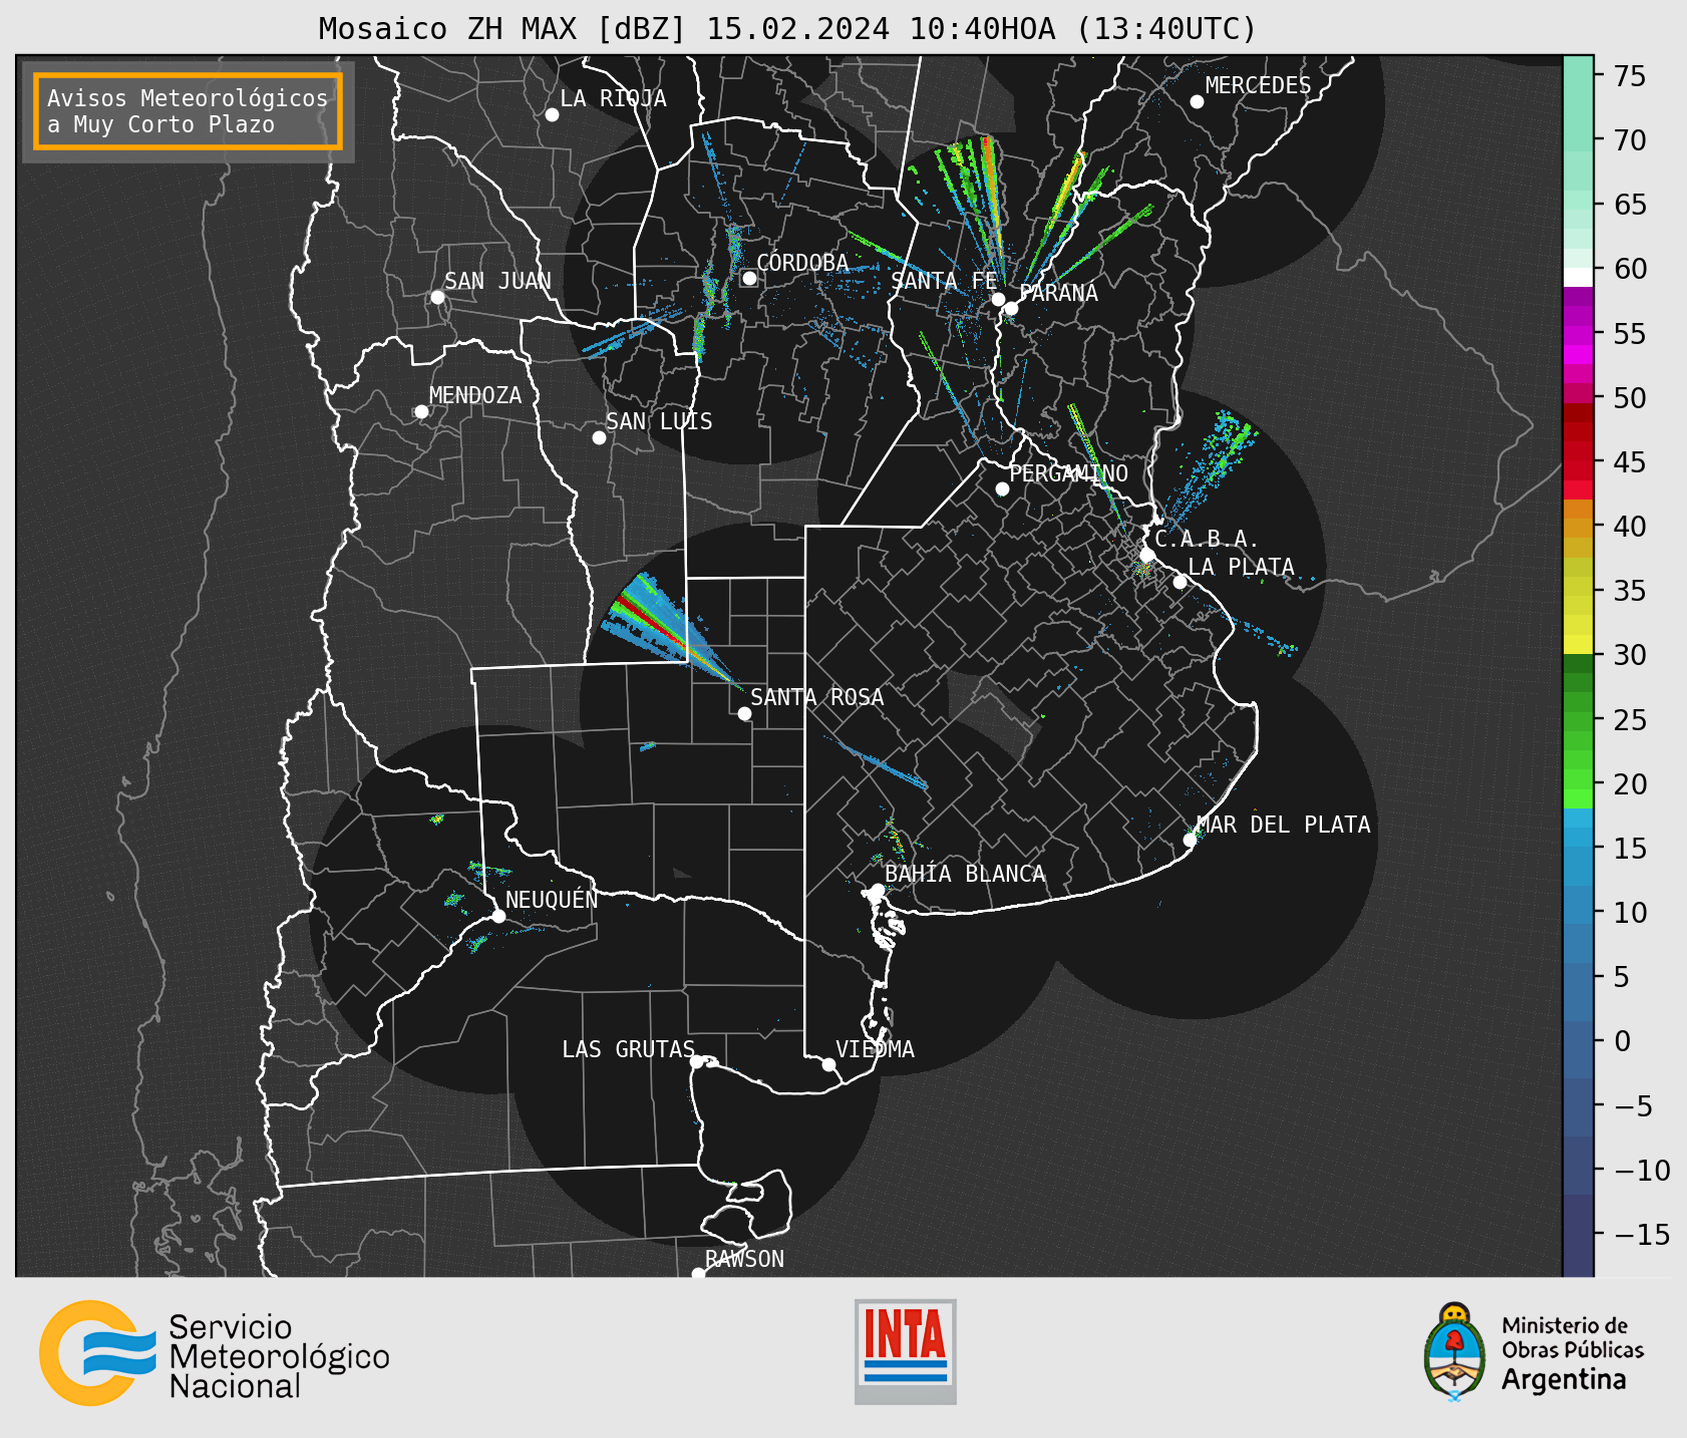Pick the Neuquén location dot
Image resolution: width=1687 pixels, height=1438 pixels.
pos(498,916)
